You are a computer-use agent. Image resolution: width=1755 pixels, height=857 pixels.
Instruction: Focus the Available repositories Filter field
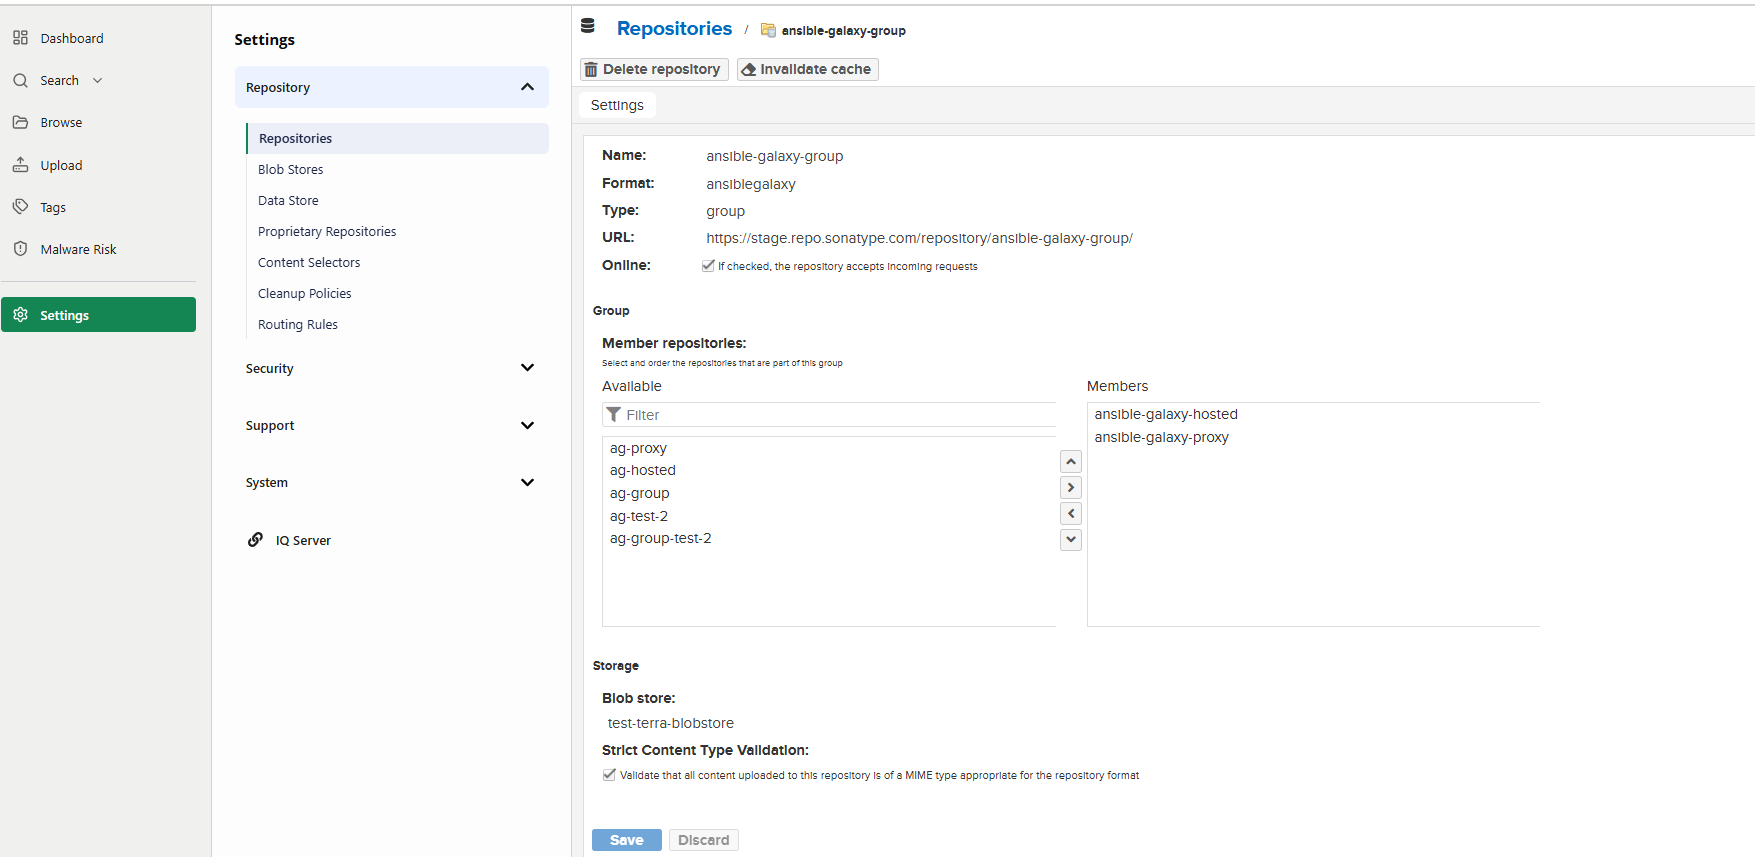click(829, 415)
